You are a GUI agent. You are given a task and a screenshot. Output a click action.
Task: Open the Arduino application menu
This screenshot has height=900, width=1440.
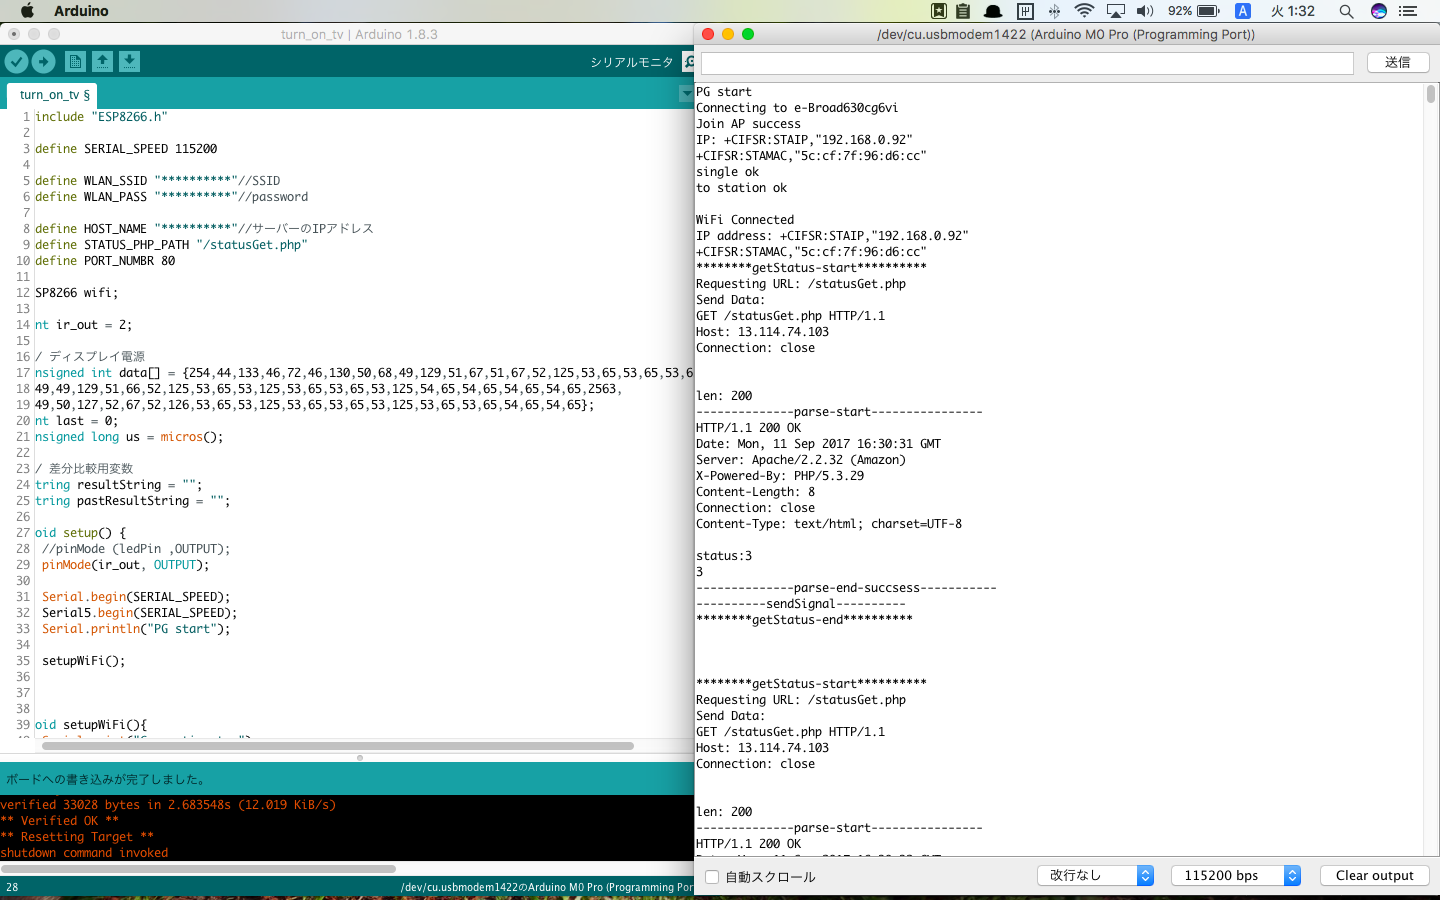(81, 11)
